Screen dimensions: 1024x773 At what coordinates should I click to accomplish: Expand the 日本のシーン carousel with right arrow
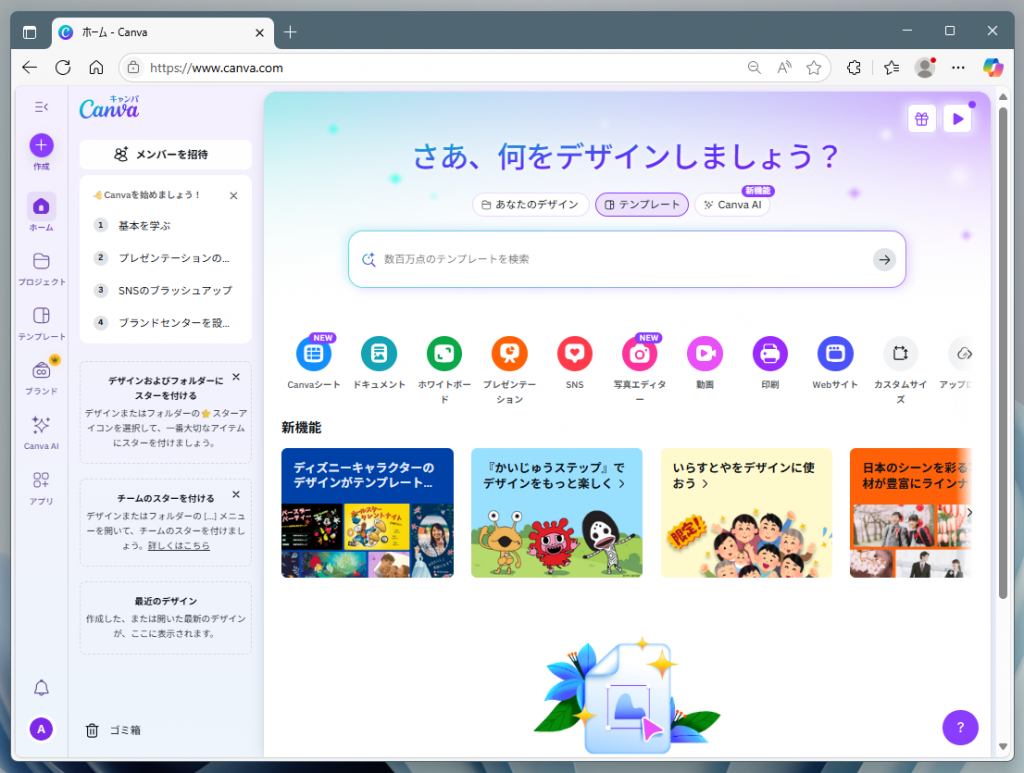pyautogui.click(x=968, y=512)
